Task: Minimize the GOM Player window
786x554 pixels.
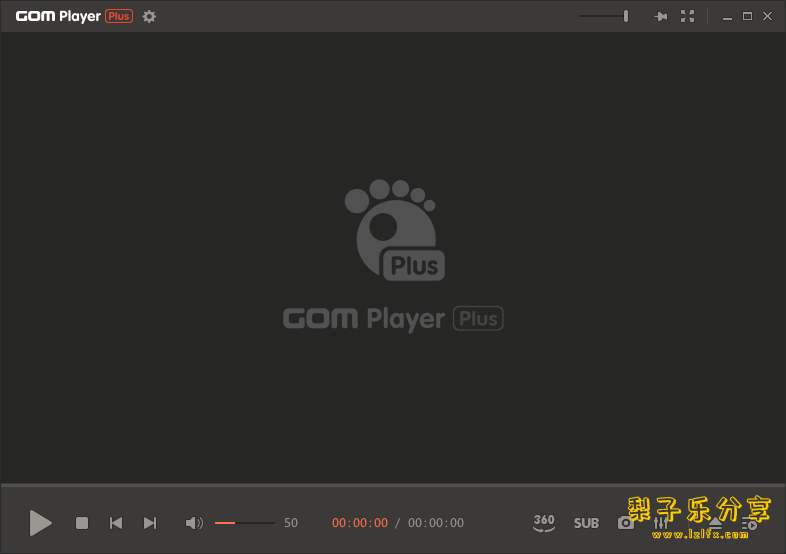Action: [727, 17]
